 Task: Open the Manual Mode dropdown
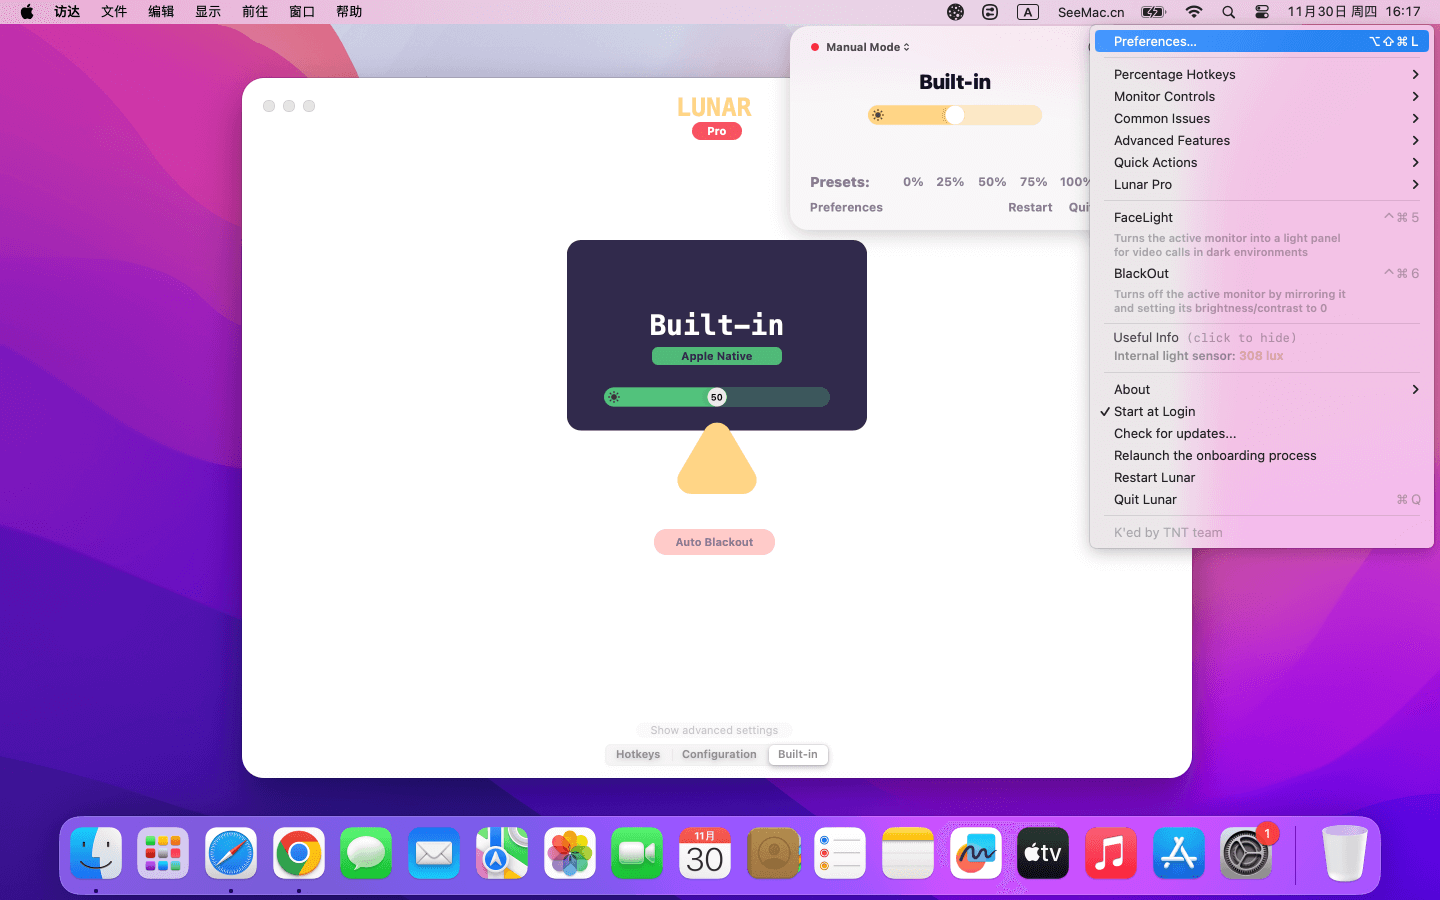[867, 47]
